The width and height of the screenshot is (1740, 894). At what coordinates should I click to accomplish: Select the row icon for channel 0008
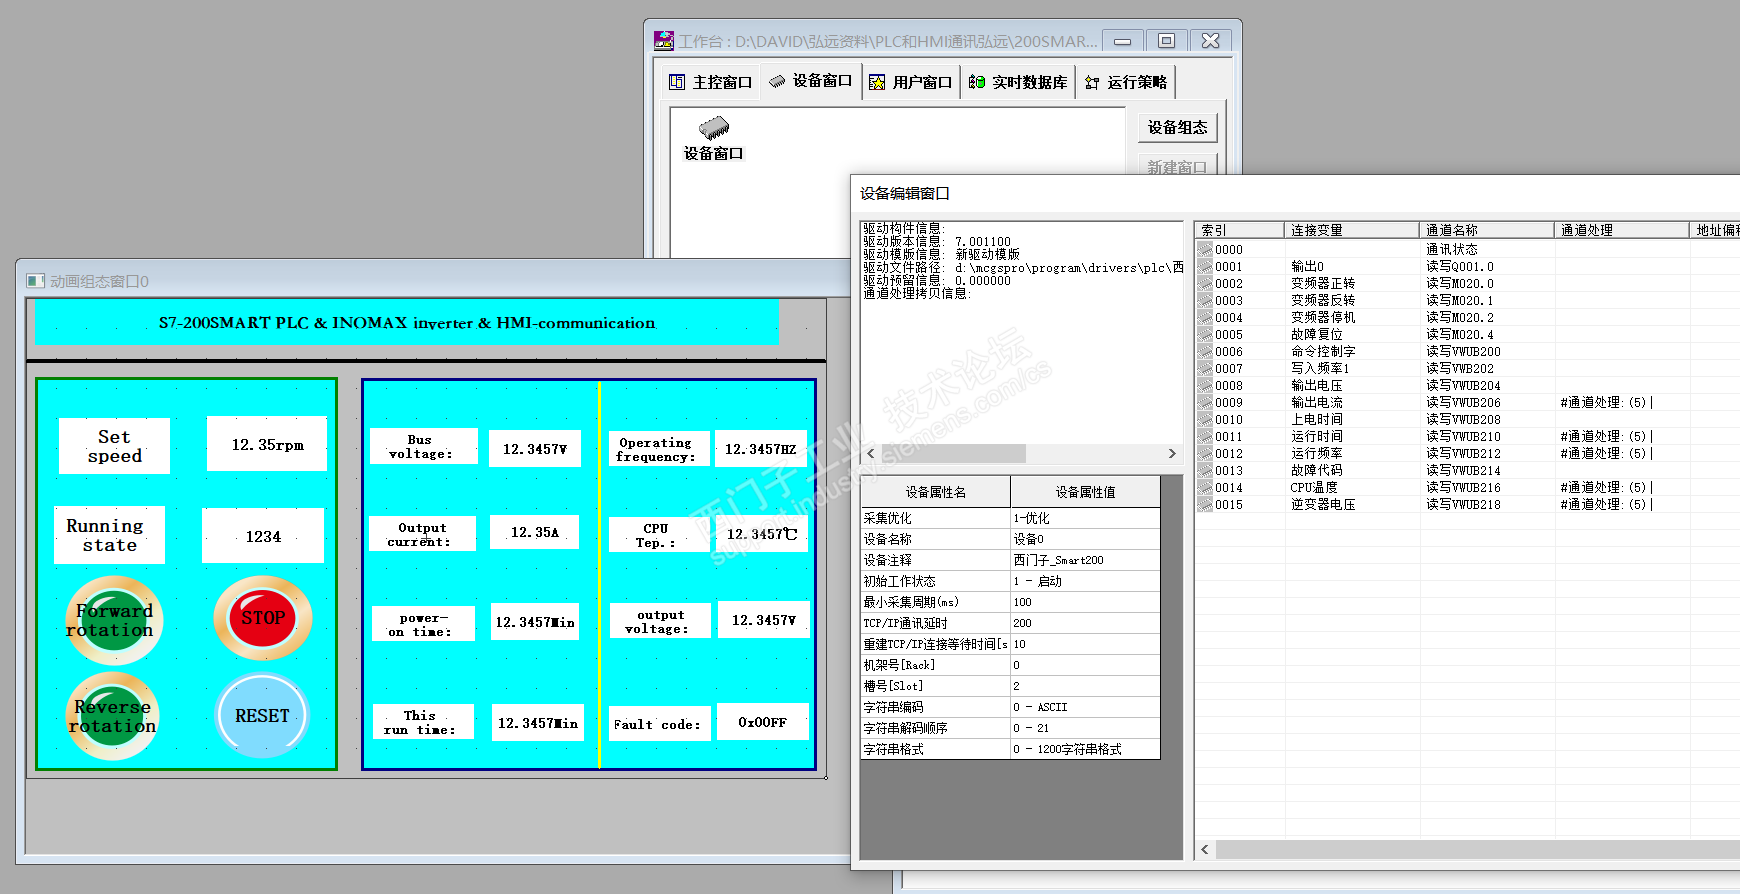(x=1205, y=386)
